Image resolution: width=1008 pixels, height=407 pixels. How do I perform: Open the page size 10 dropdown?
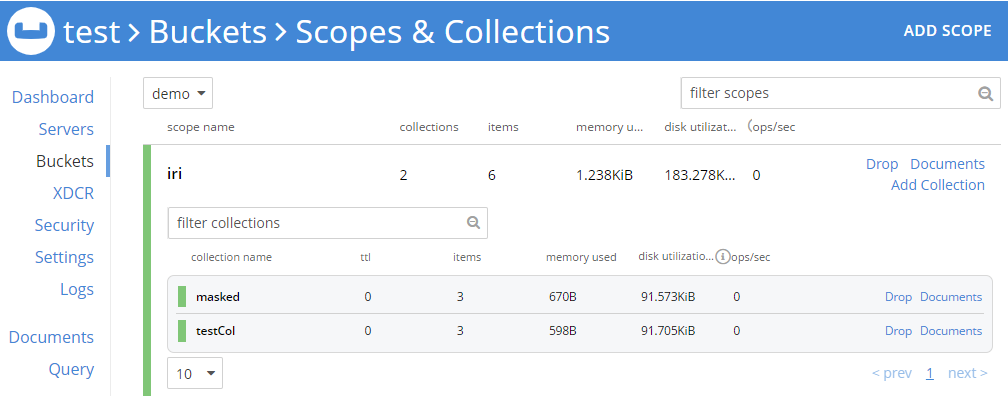tap(195, 374)
